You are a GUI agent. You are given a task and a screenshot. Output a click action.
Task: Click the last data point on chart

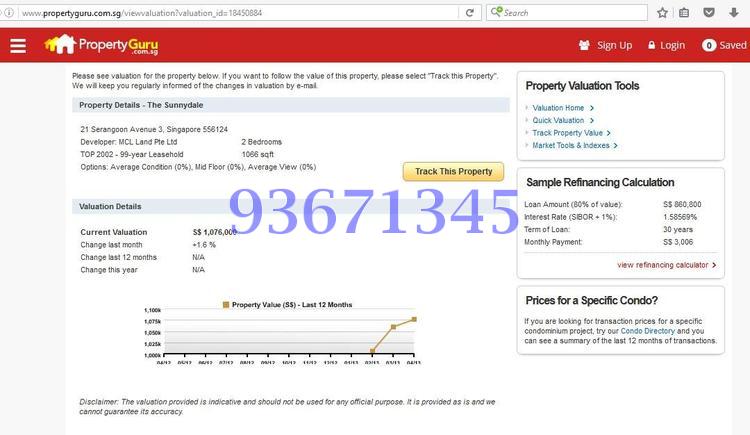(x=414, y=319)
